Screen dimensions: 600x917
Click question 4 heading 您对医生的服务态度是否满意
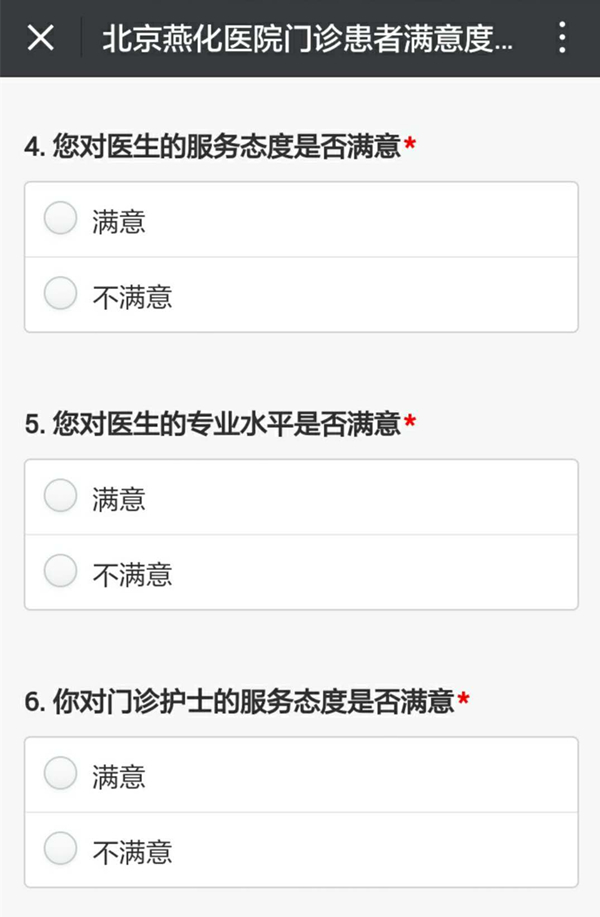coord(213,146)
